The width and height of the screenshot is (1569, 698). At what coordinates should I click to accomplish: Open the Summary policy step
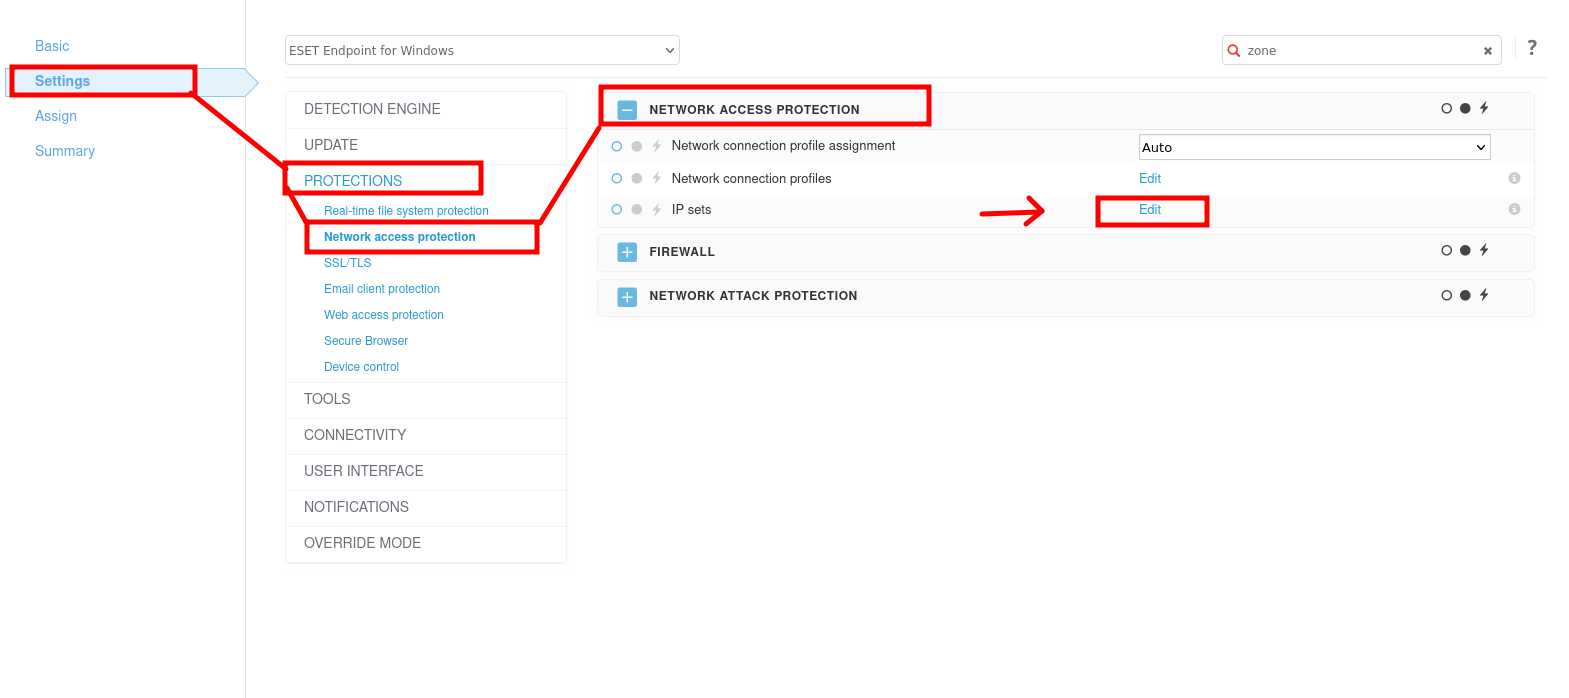65,151
